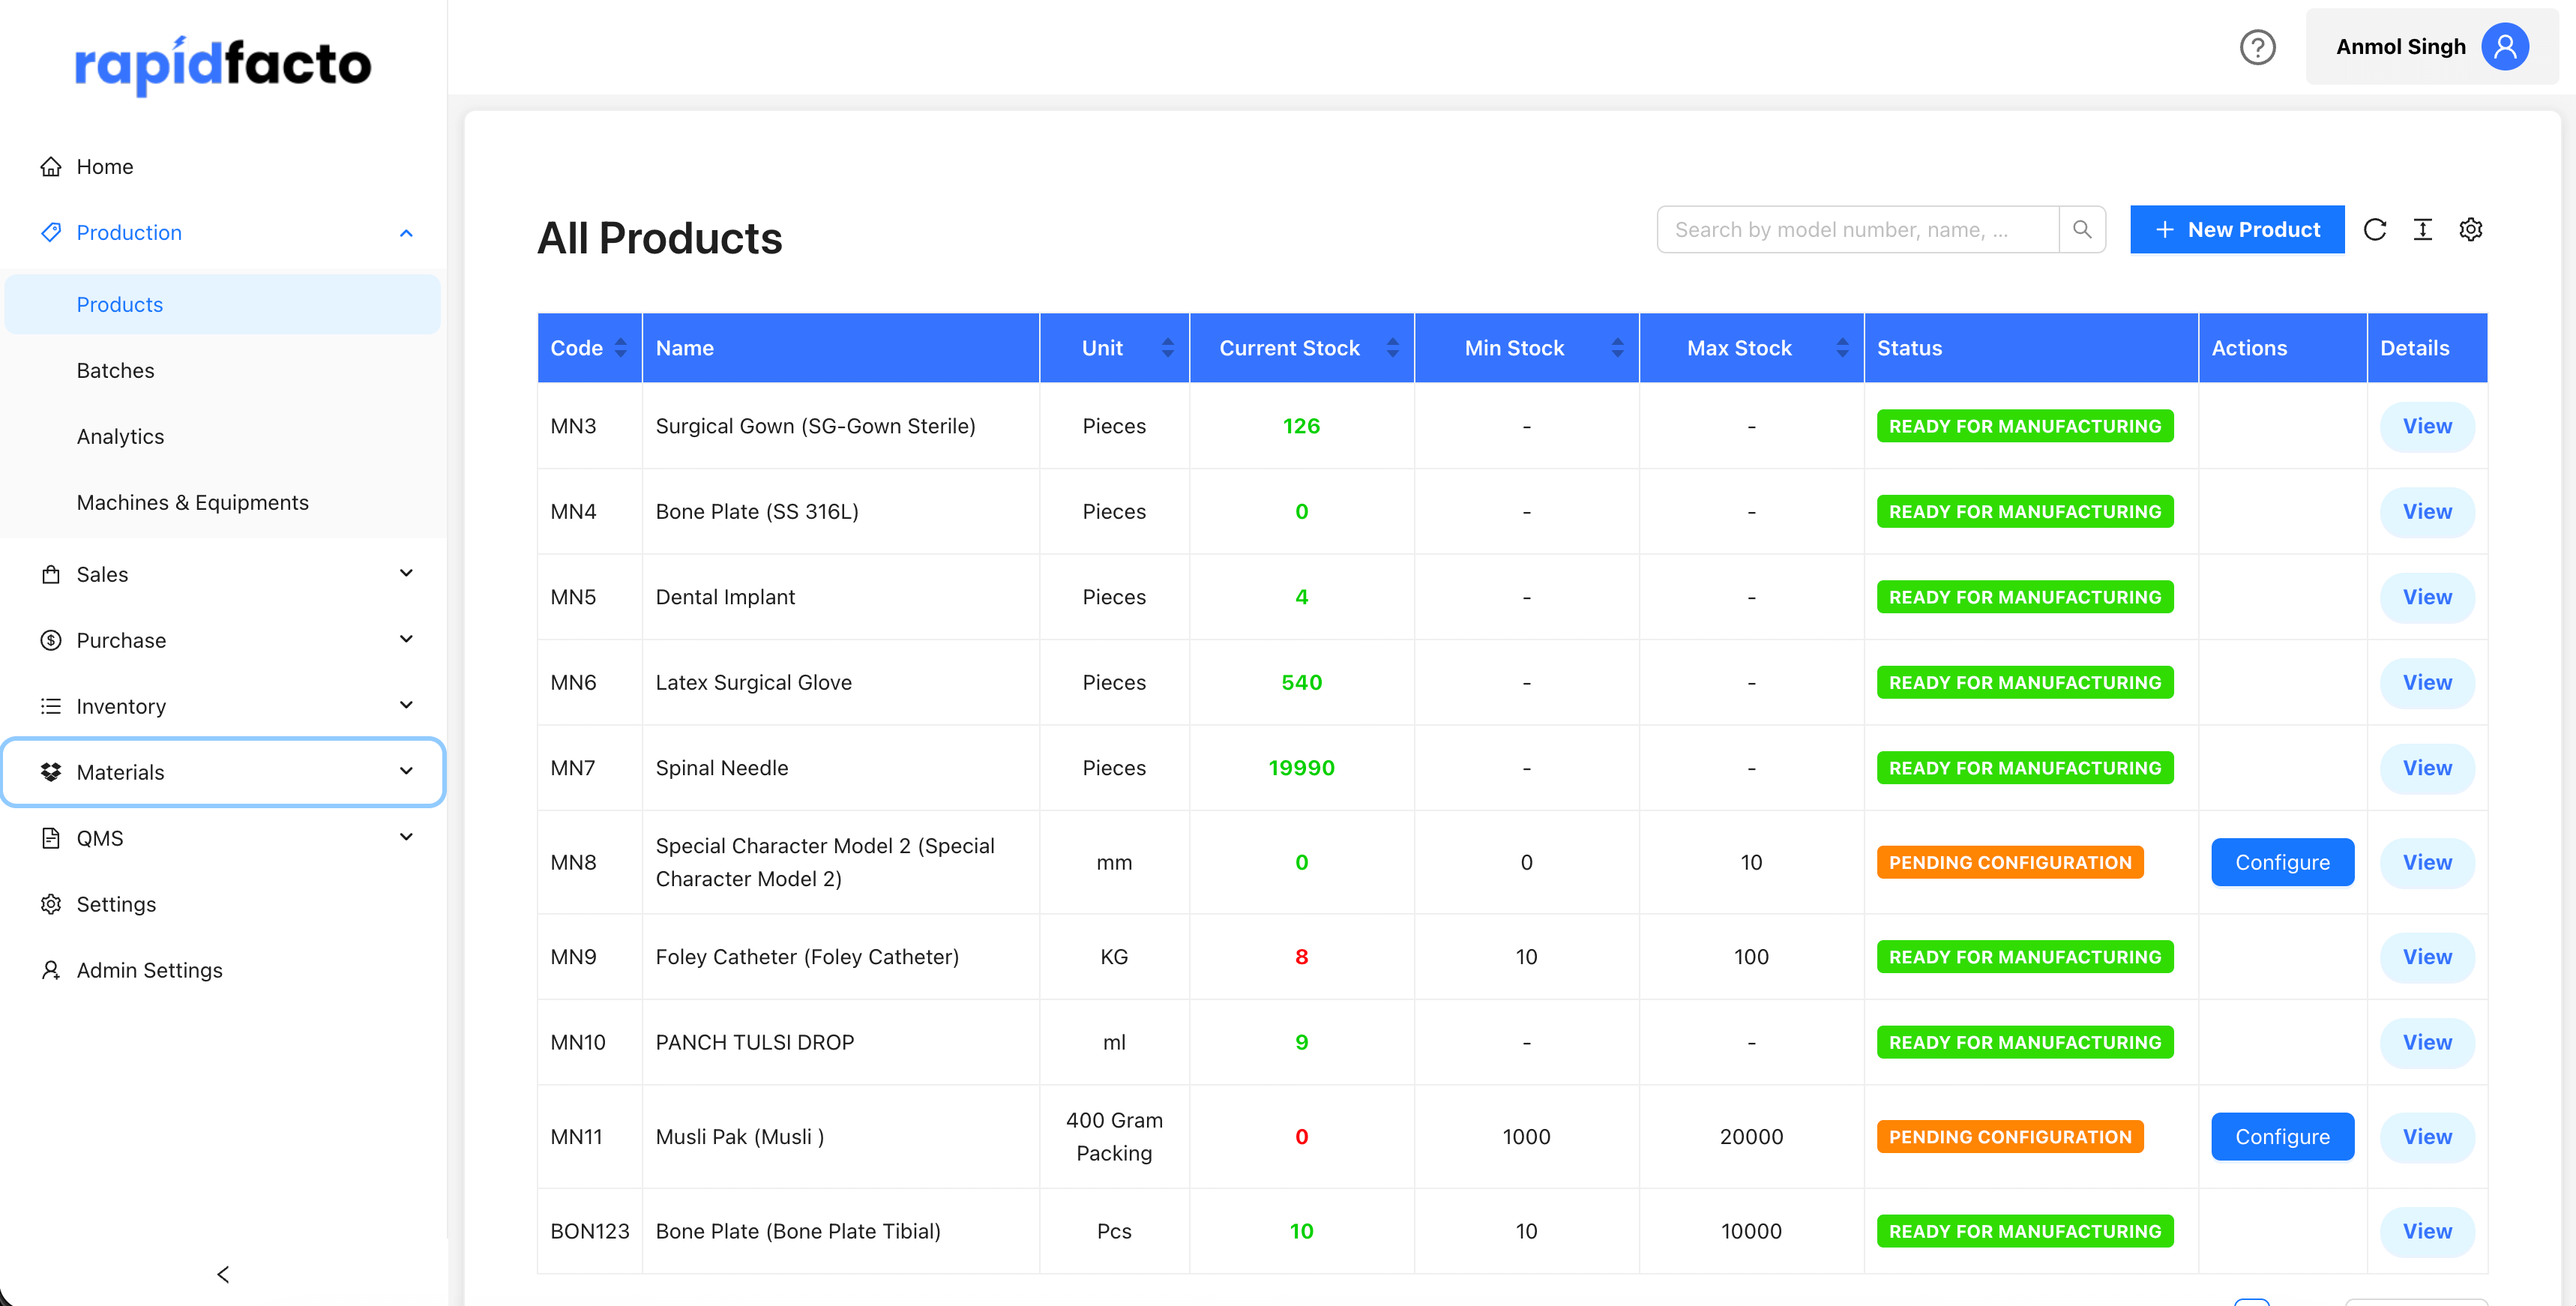This screenshot has height=1306, width=2576.
Task: Open the Batches page
Action: pyautogui.click(x=115, y=370)
